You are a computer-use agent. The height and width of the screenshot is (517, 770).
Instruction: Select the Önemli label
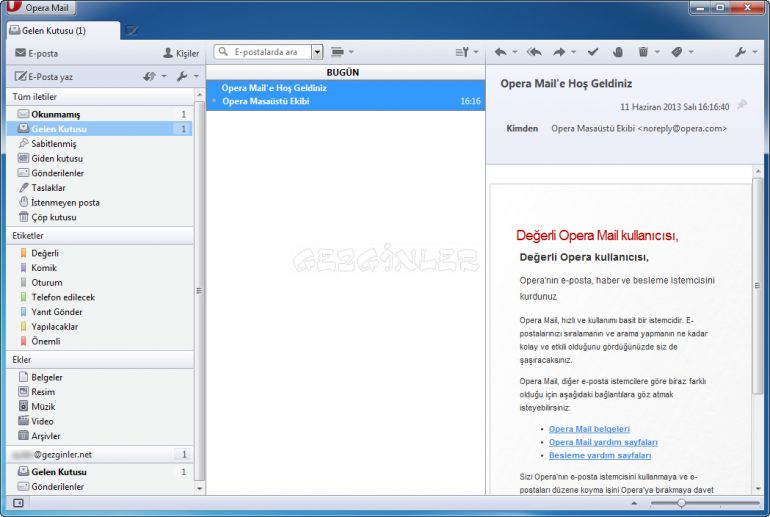coord(100,341)
